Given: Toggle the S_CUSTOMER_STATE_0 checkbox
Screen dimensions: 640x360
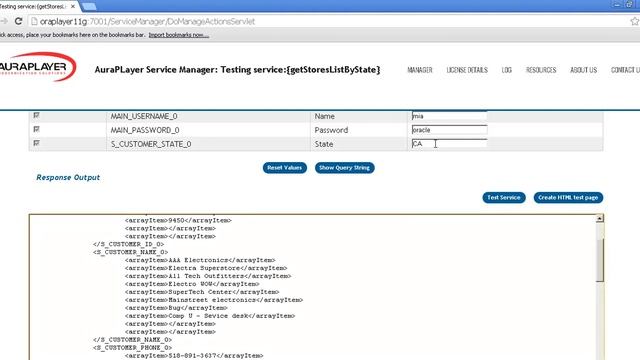Looking at the screenshot, I should coord(36,143).
